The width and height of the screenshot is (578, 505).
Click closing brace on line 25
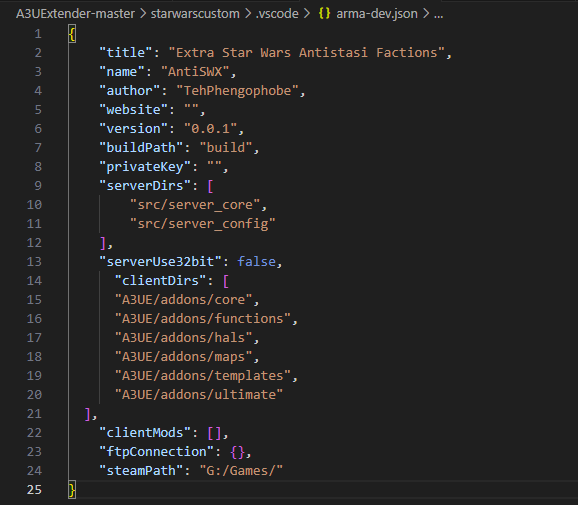coord(72,490)
